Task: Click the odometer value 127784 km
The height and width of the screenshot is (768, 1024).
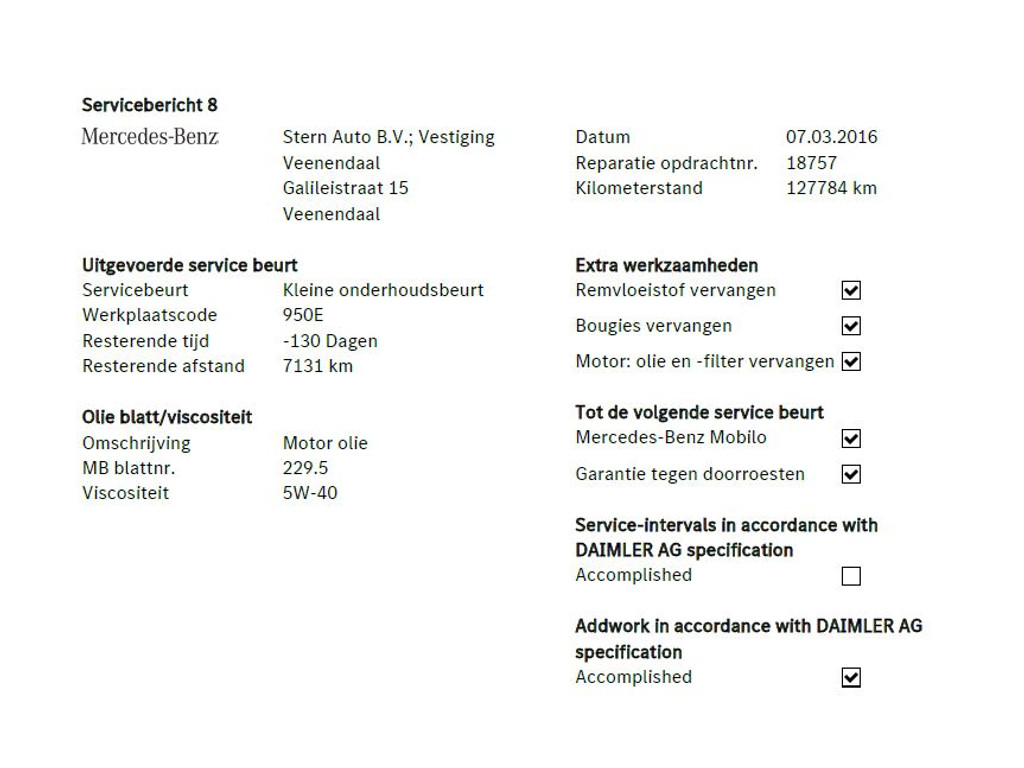Action: 831,188
